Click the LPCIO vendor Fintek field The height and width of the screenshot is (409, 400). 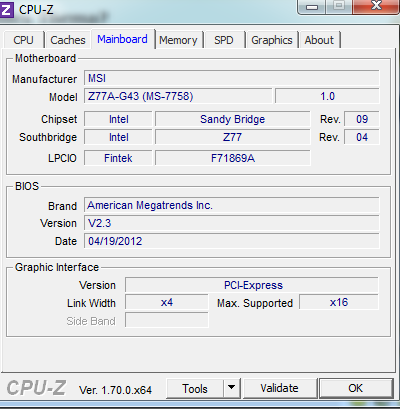coord(118,158)
